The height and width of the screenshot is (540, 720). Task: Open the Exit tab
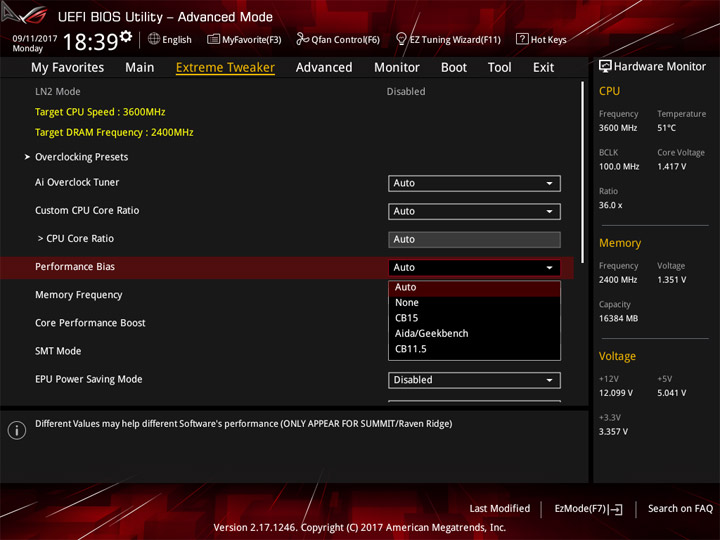point(543,68)
